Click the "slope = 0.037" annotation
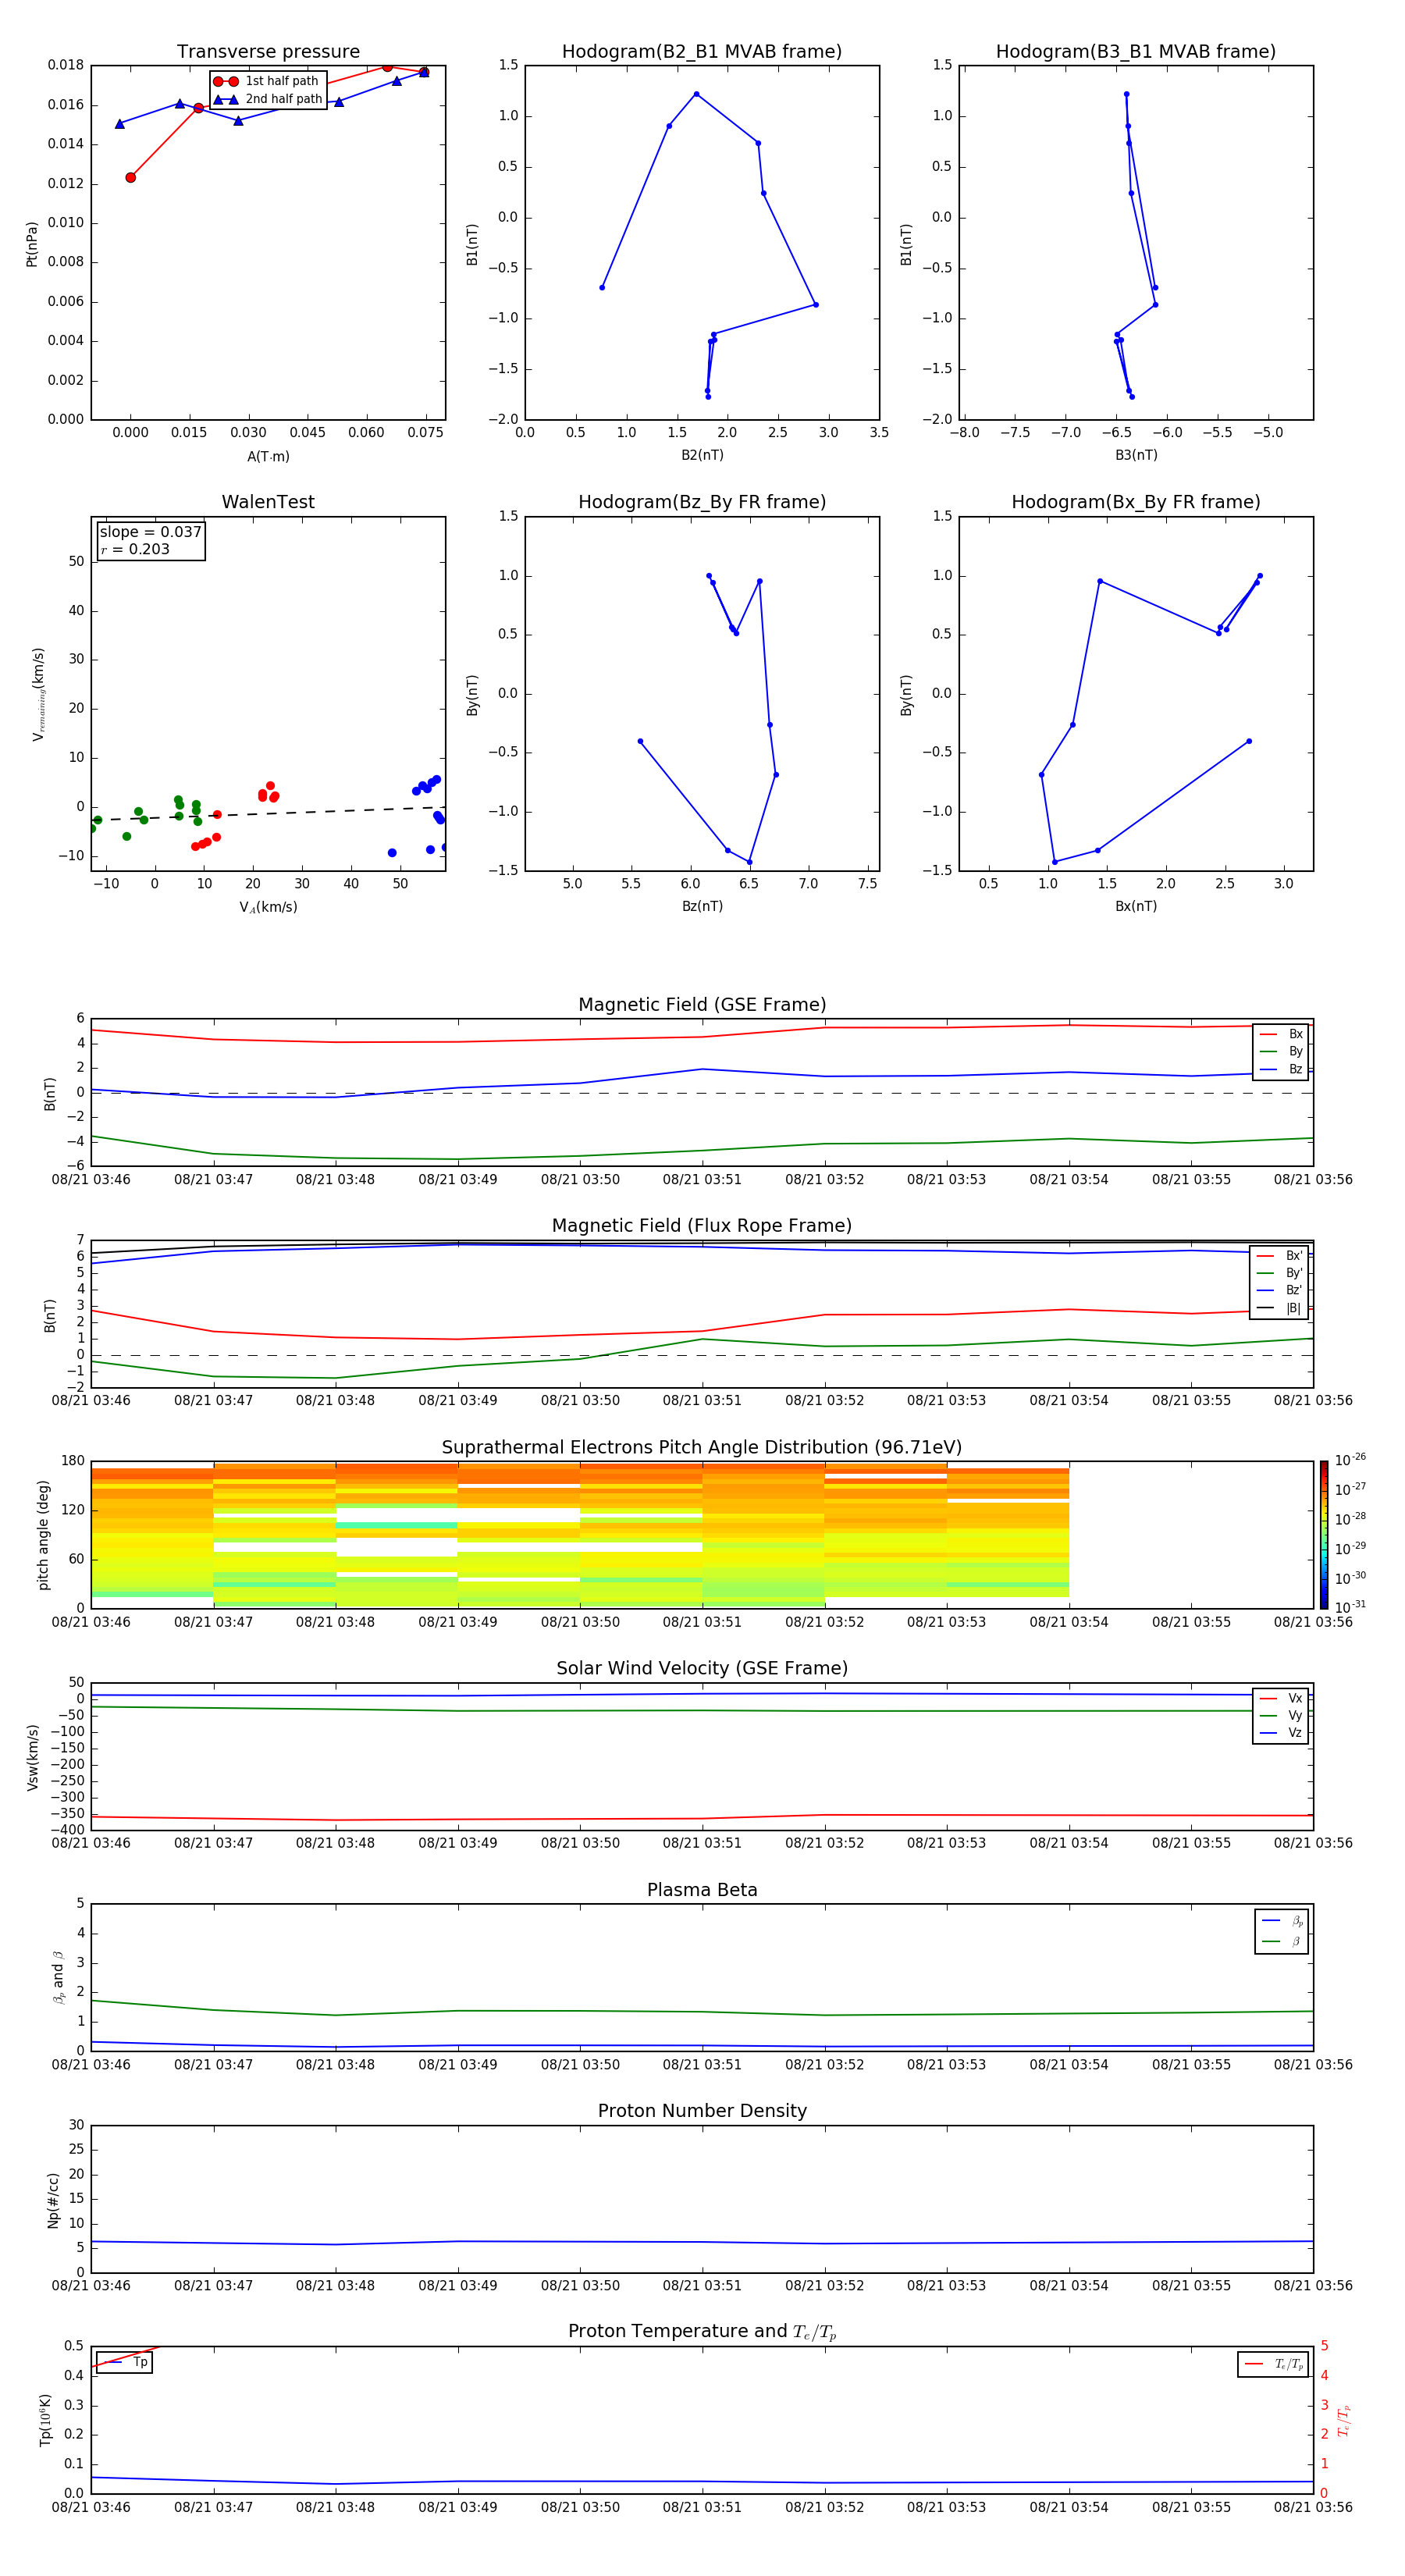The height and width of the screenshot is (2576, 1405). 151,532
